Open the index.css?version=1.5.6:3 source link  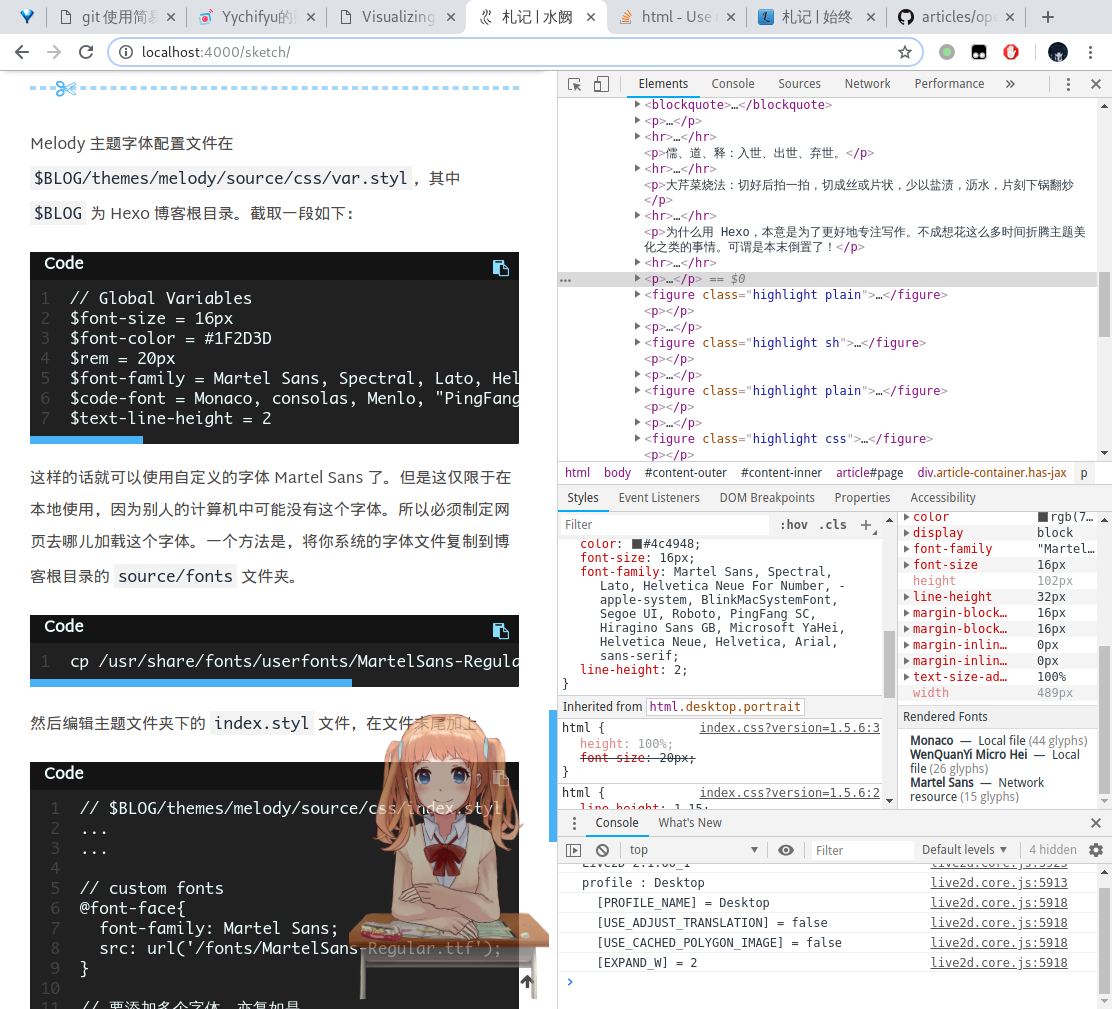click(789, 728)
